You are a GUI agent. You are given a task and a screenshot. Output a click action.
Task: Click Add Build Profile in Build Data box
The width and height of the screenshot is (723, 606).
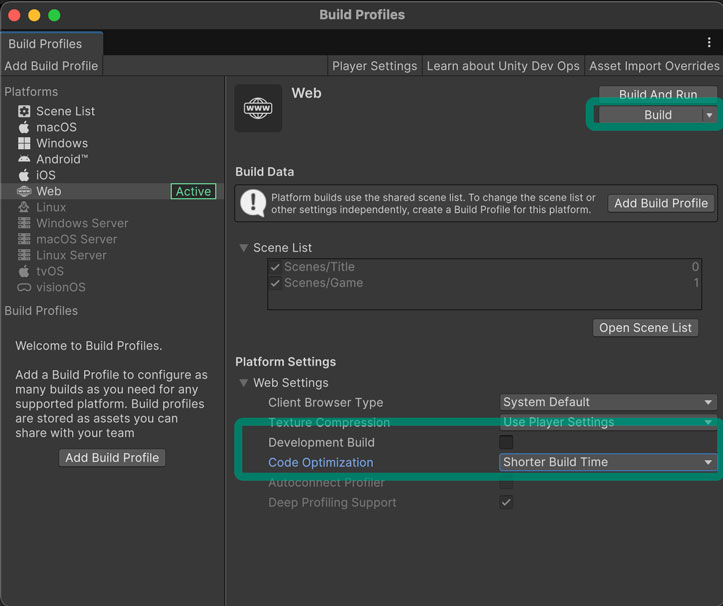click(x=661, y=203)
